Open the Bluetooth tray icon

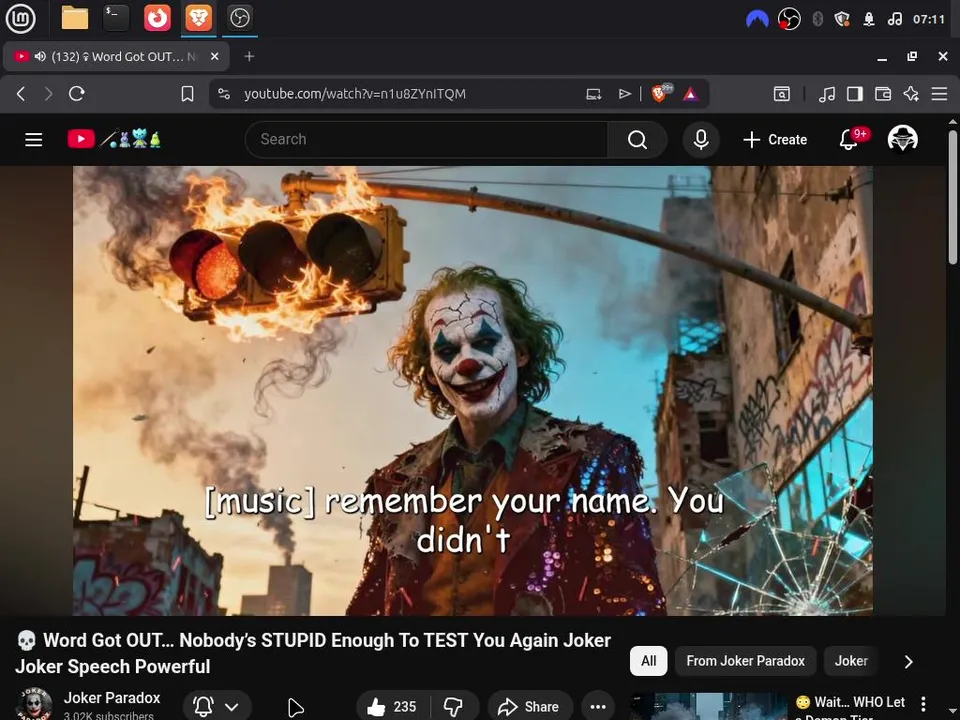tap(817, 19)
